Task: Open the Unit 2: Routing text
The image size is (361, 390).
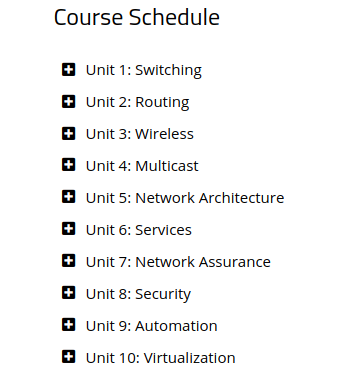Action: 137,102
